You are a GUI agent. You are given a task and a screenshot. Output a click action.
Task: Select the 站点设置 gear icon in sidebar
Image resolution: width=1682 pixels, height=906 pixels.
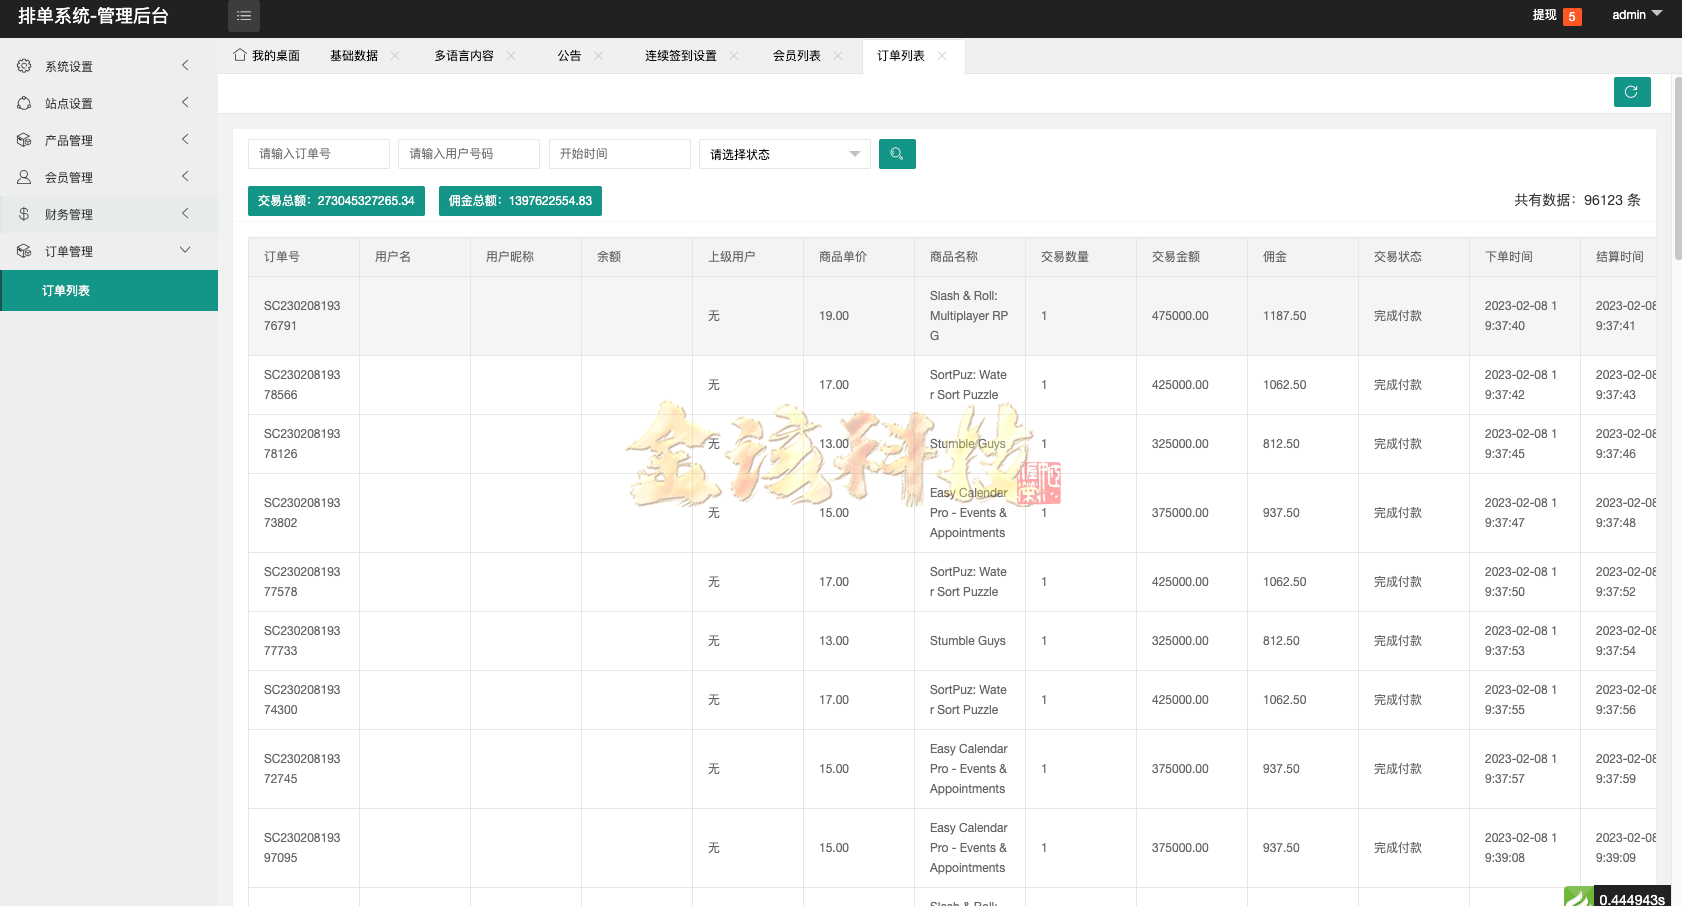[24, 103]
